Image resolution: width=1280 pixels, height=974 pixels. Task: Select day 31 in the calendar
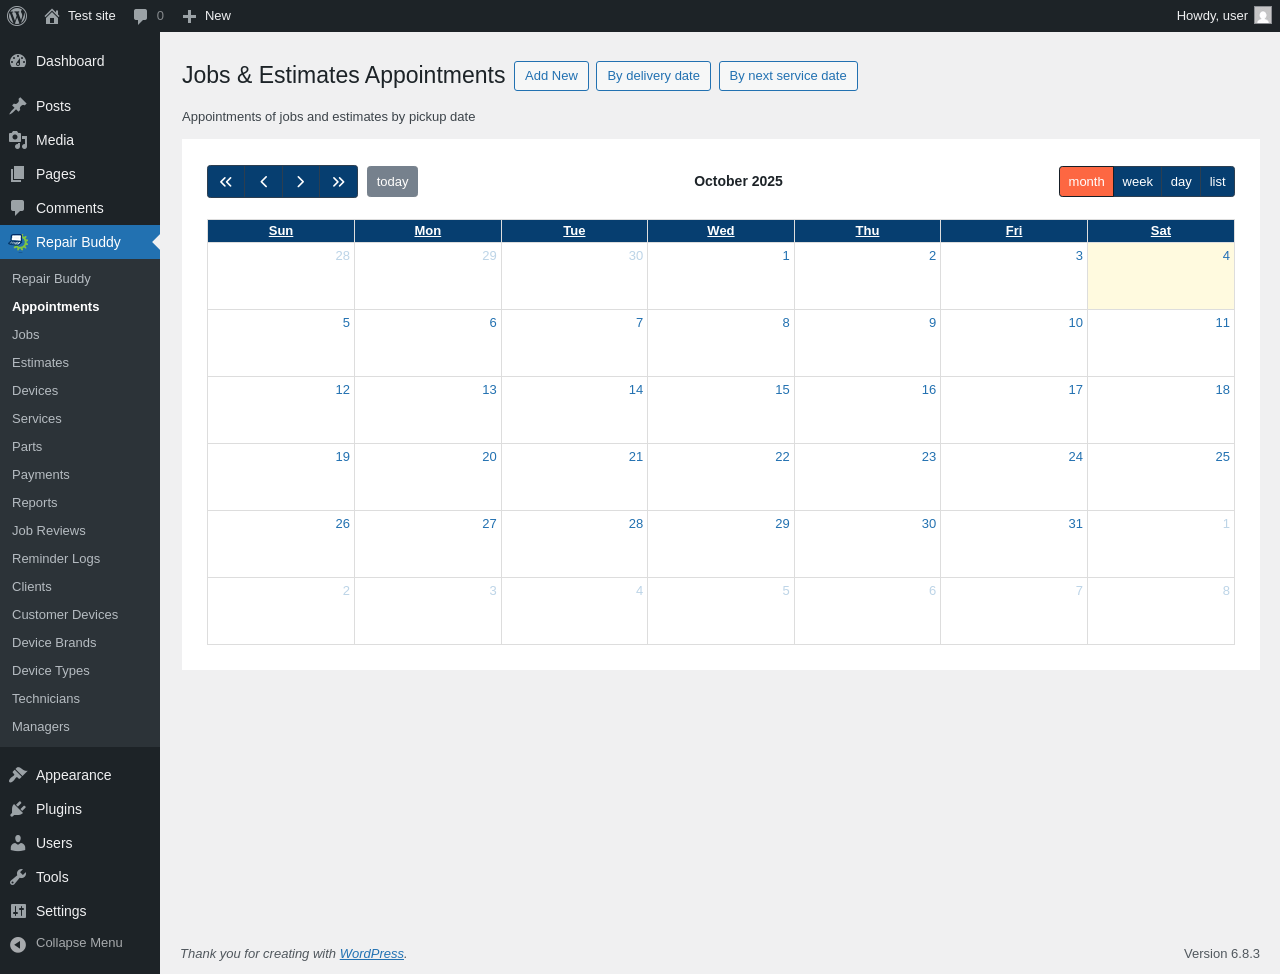tap(1075, 524)
